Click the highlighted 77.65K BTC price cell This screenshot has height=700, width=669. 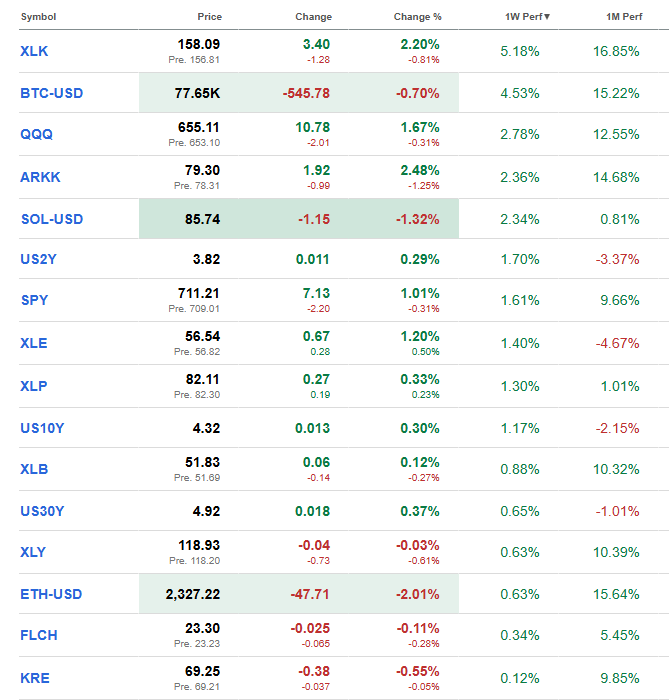click(200, 93)
